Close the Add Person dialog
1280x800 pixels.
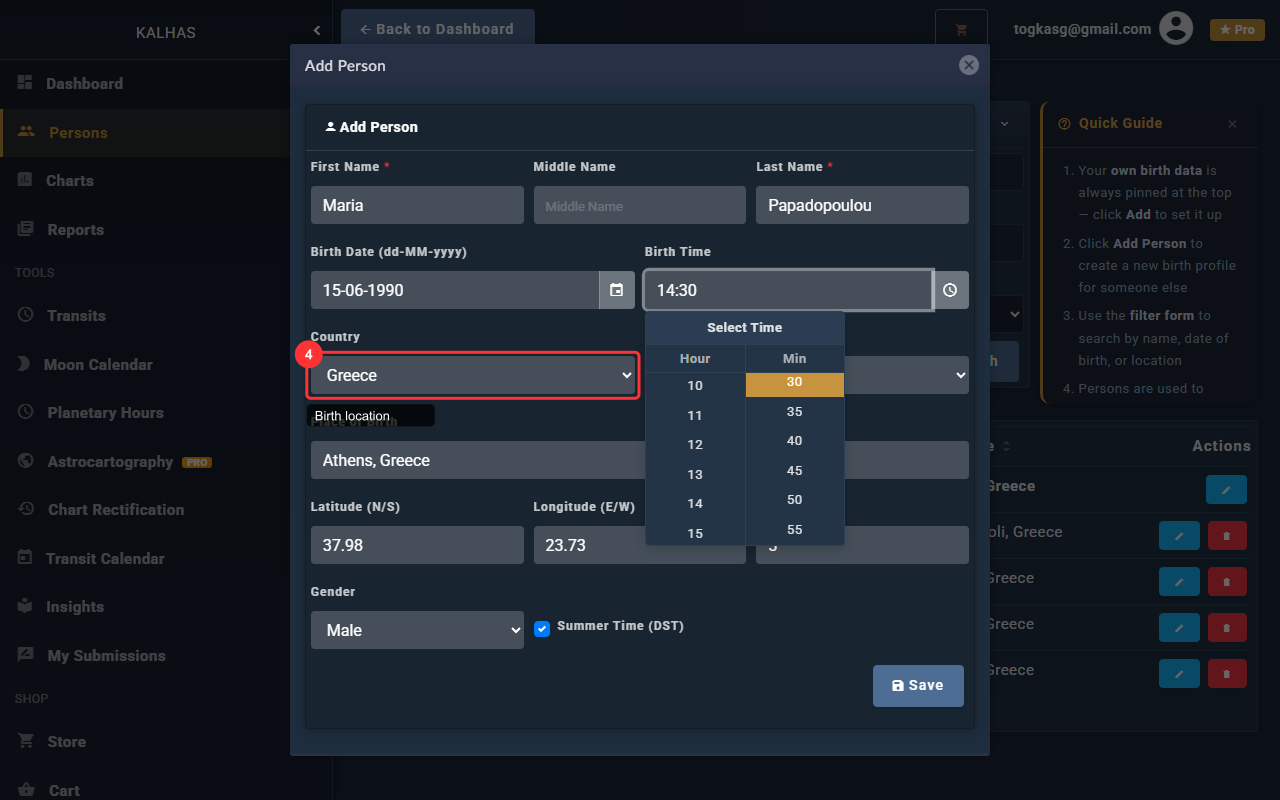coord(968,65)
